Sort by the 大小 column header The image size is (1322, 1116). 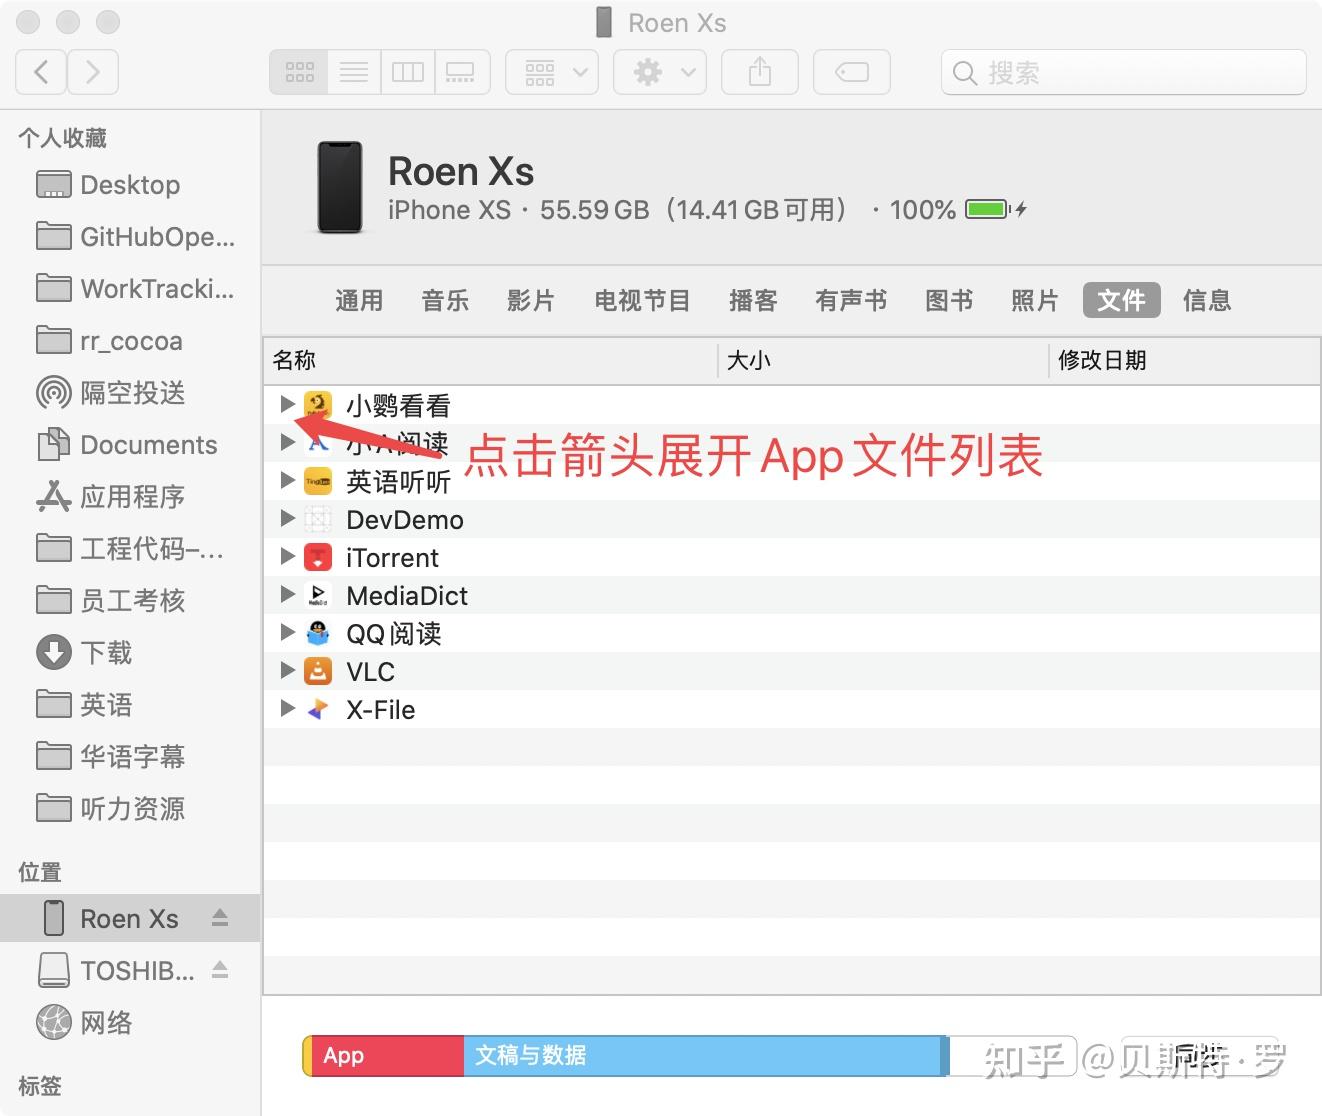pos(883,360)
